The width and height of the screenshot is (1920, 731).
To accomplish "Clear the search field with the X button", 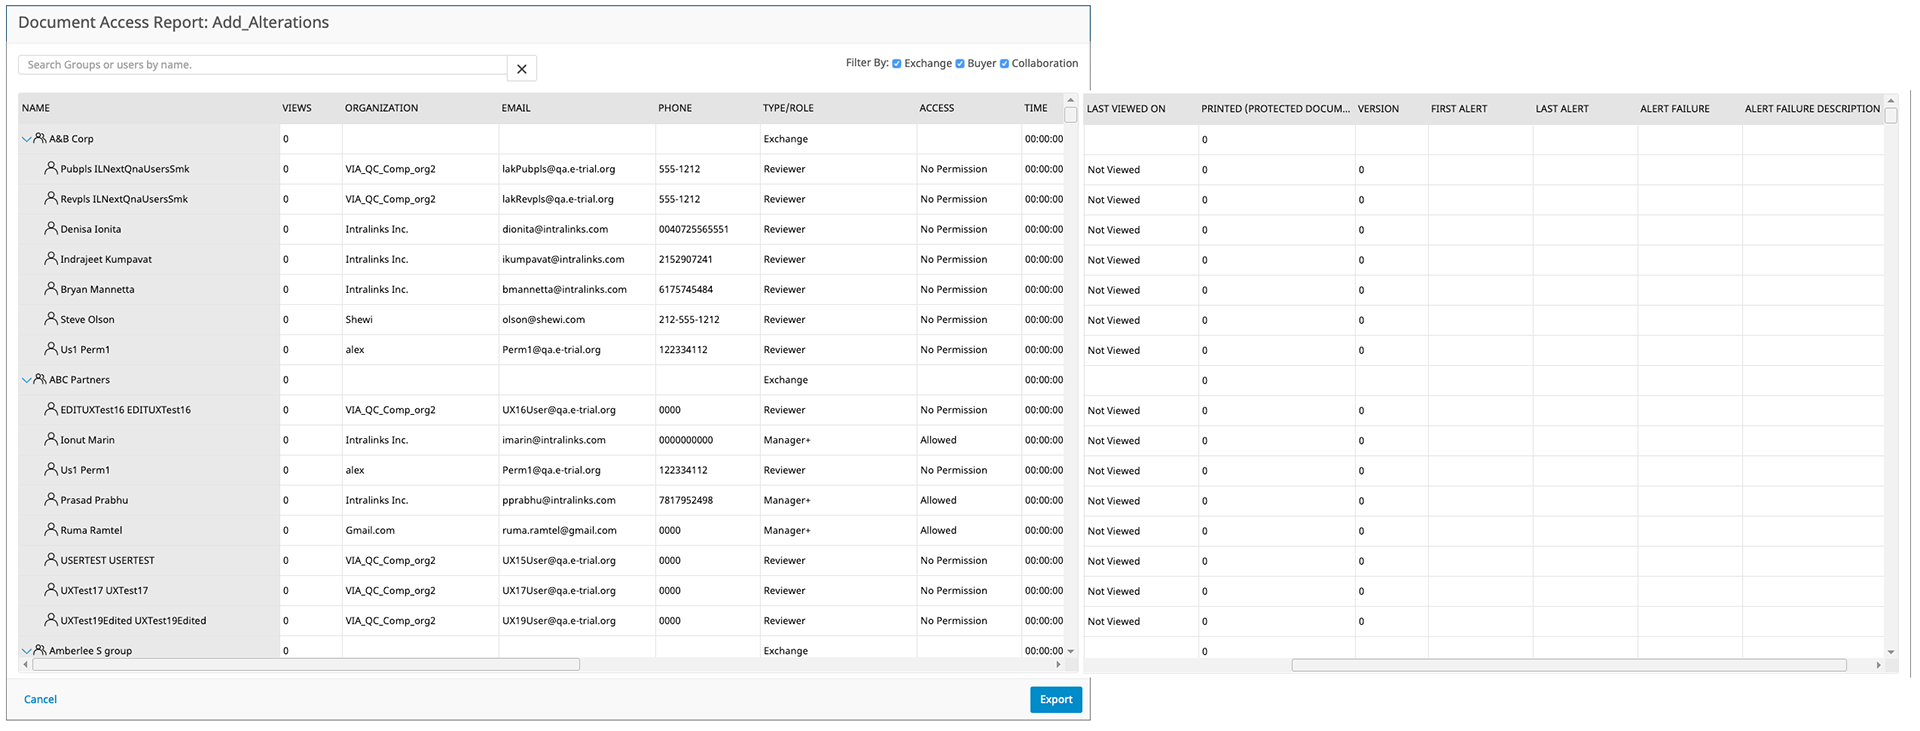I will [x=521, y=68].
